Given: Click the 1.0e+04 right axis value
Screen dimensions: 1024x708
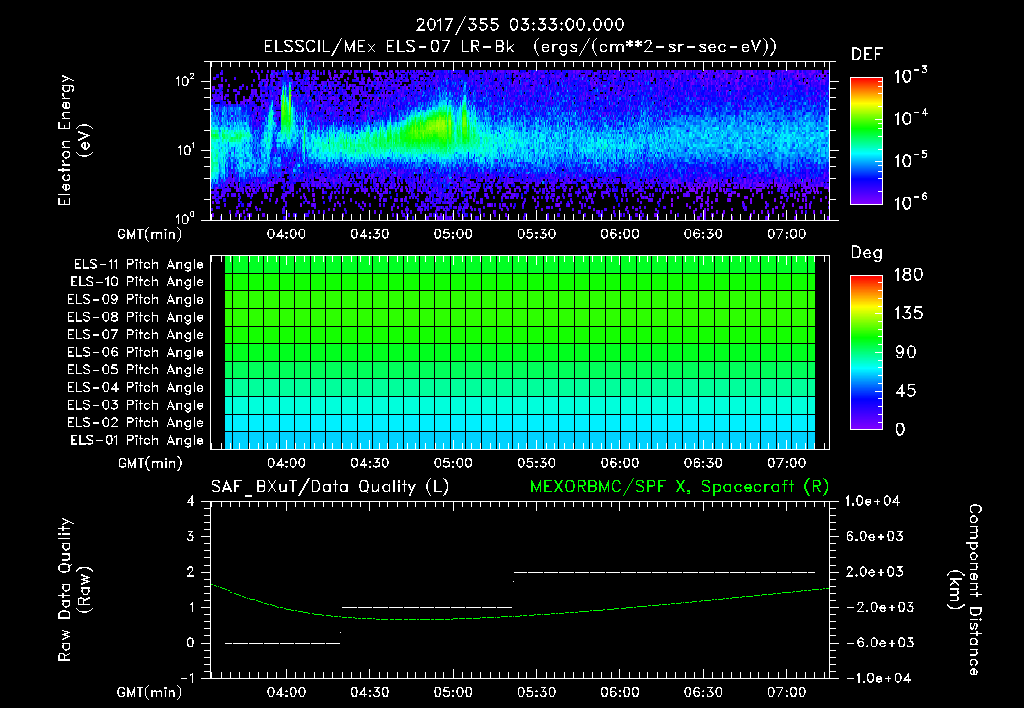Looking at the screenshot, I should point(872,502).
